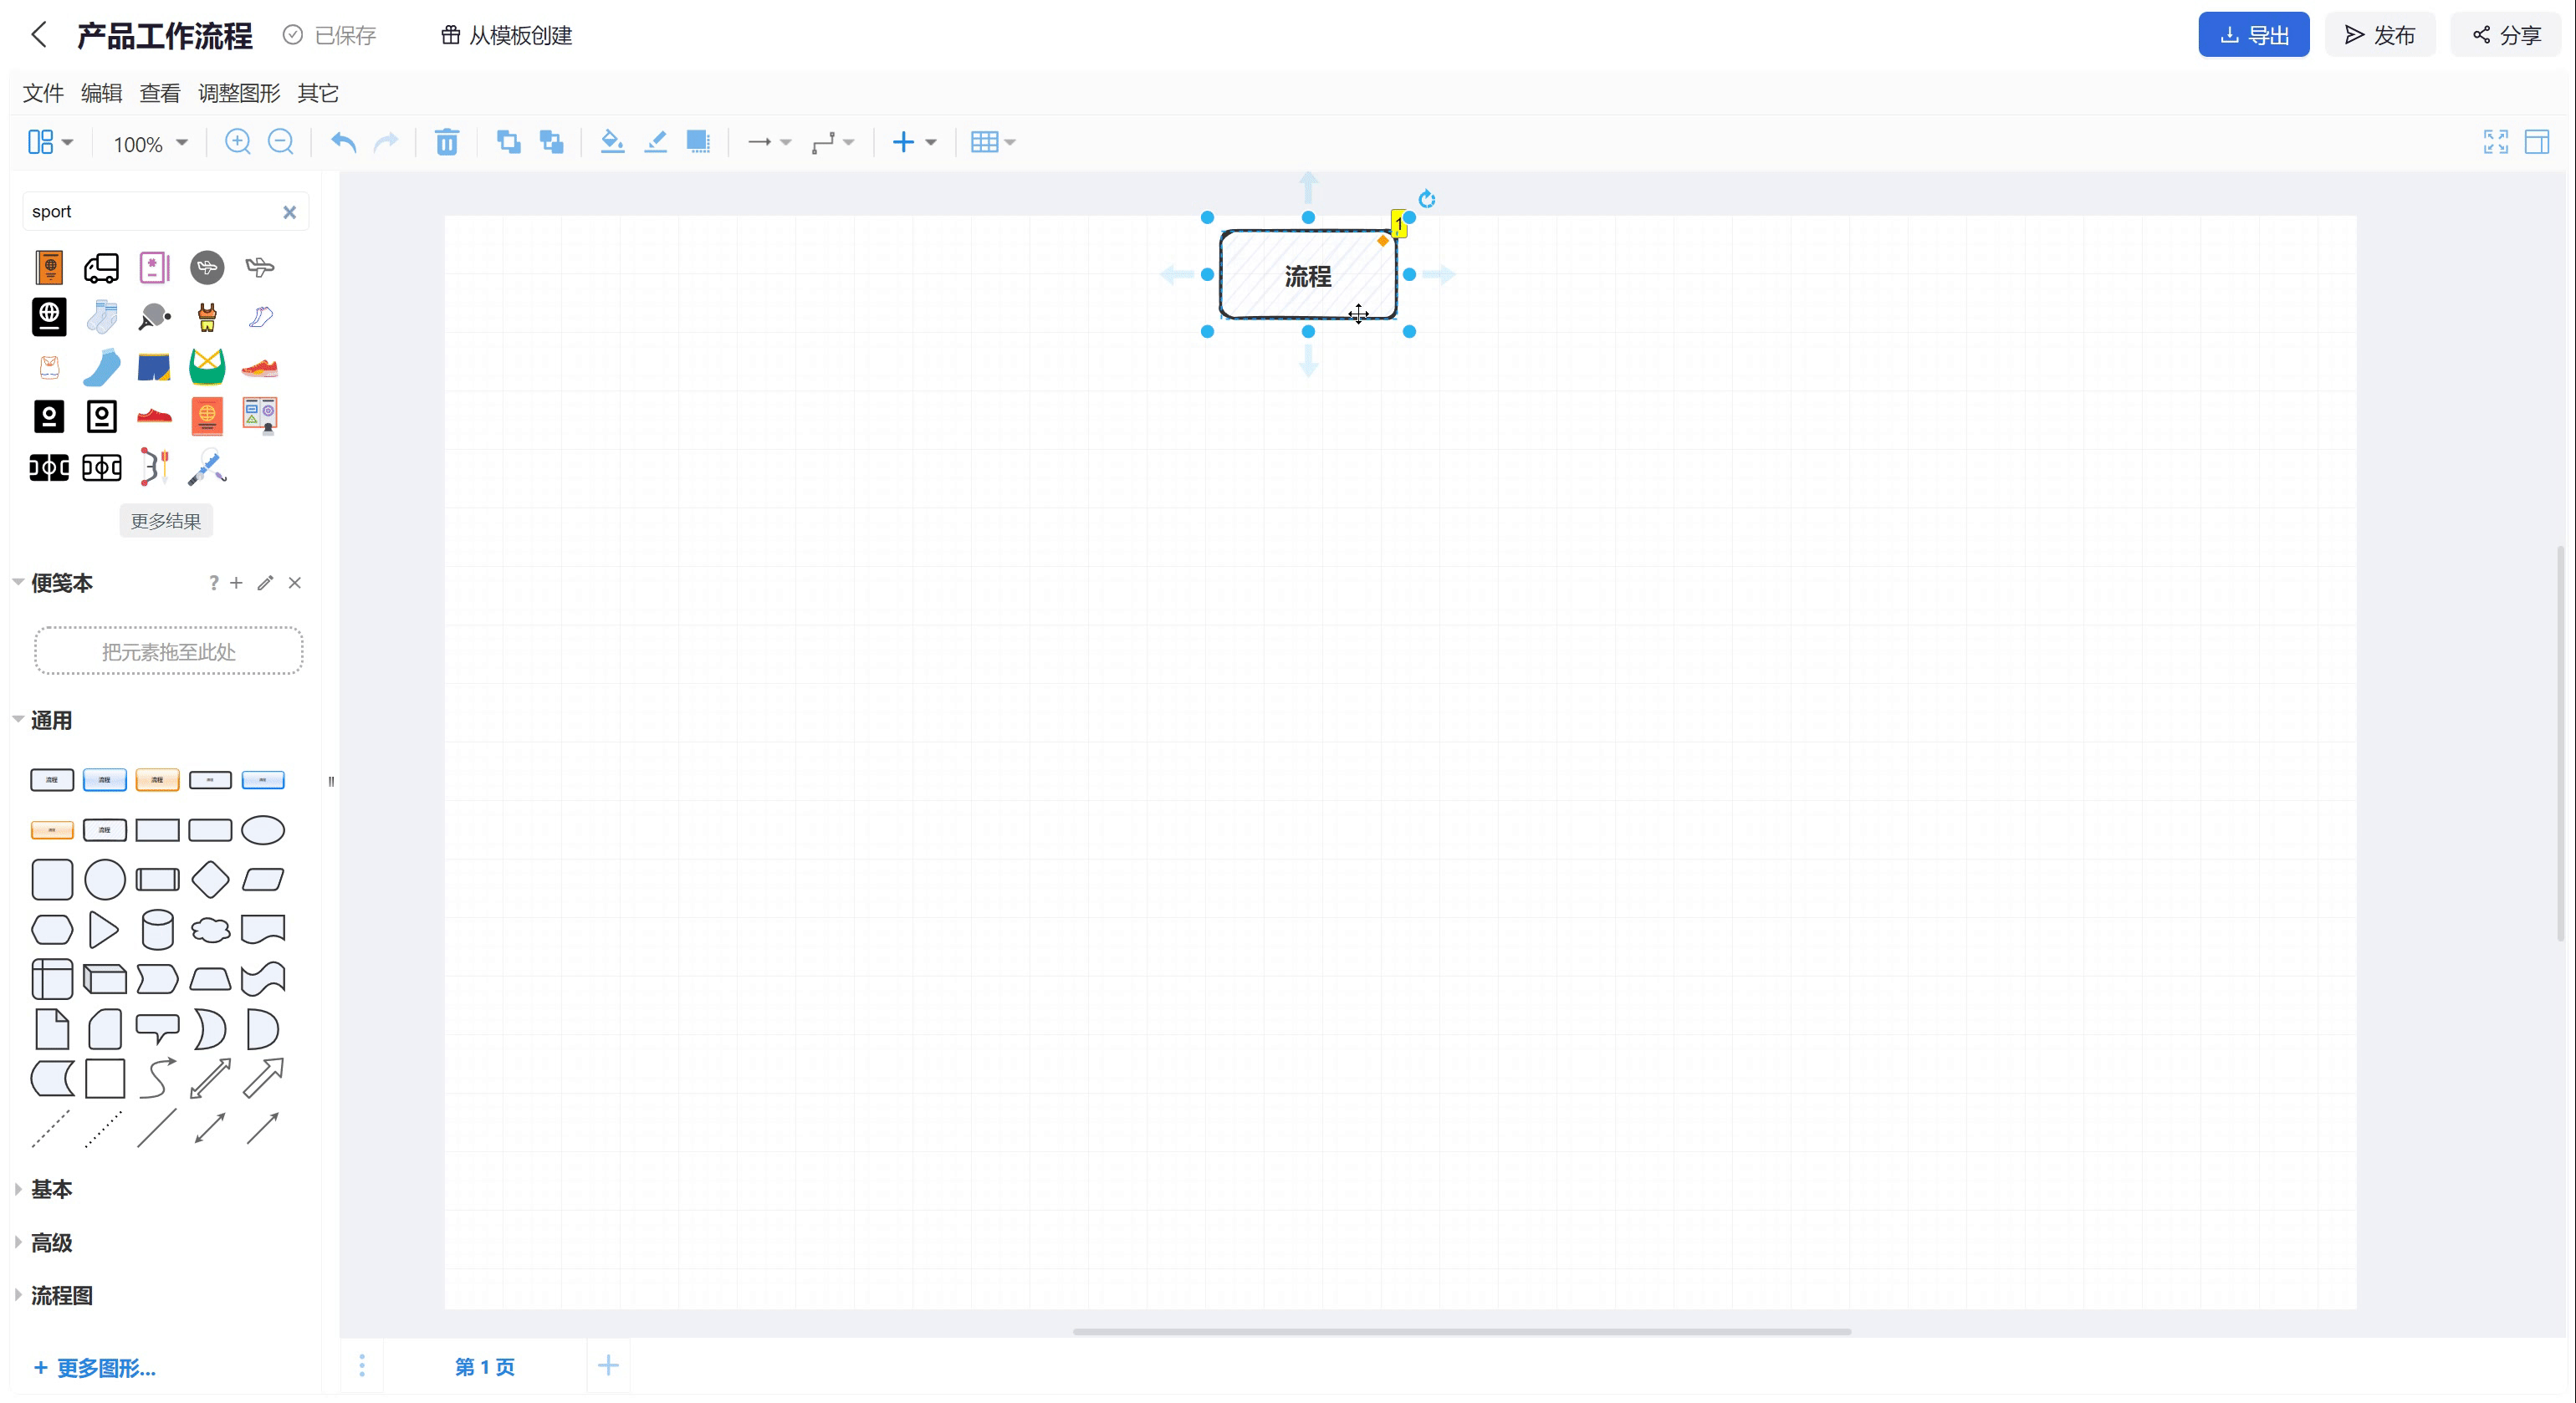
Task: Click the zoom in magnifier icon
Action: pos(237,142)
